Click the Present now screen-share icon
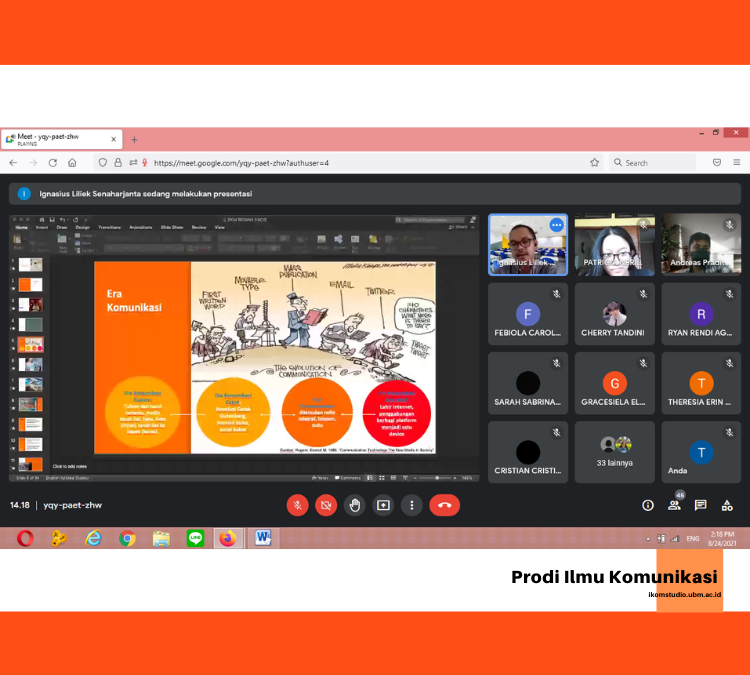The image size is (750, 675). click(x=383, y=505)
